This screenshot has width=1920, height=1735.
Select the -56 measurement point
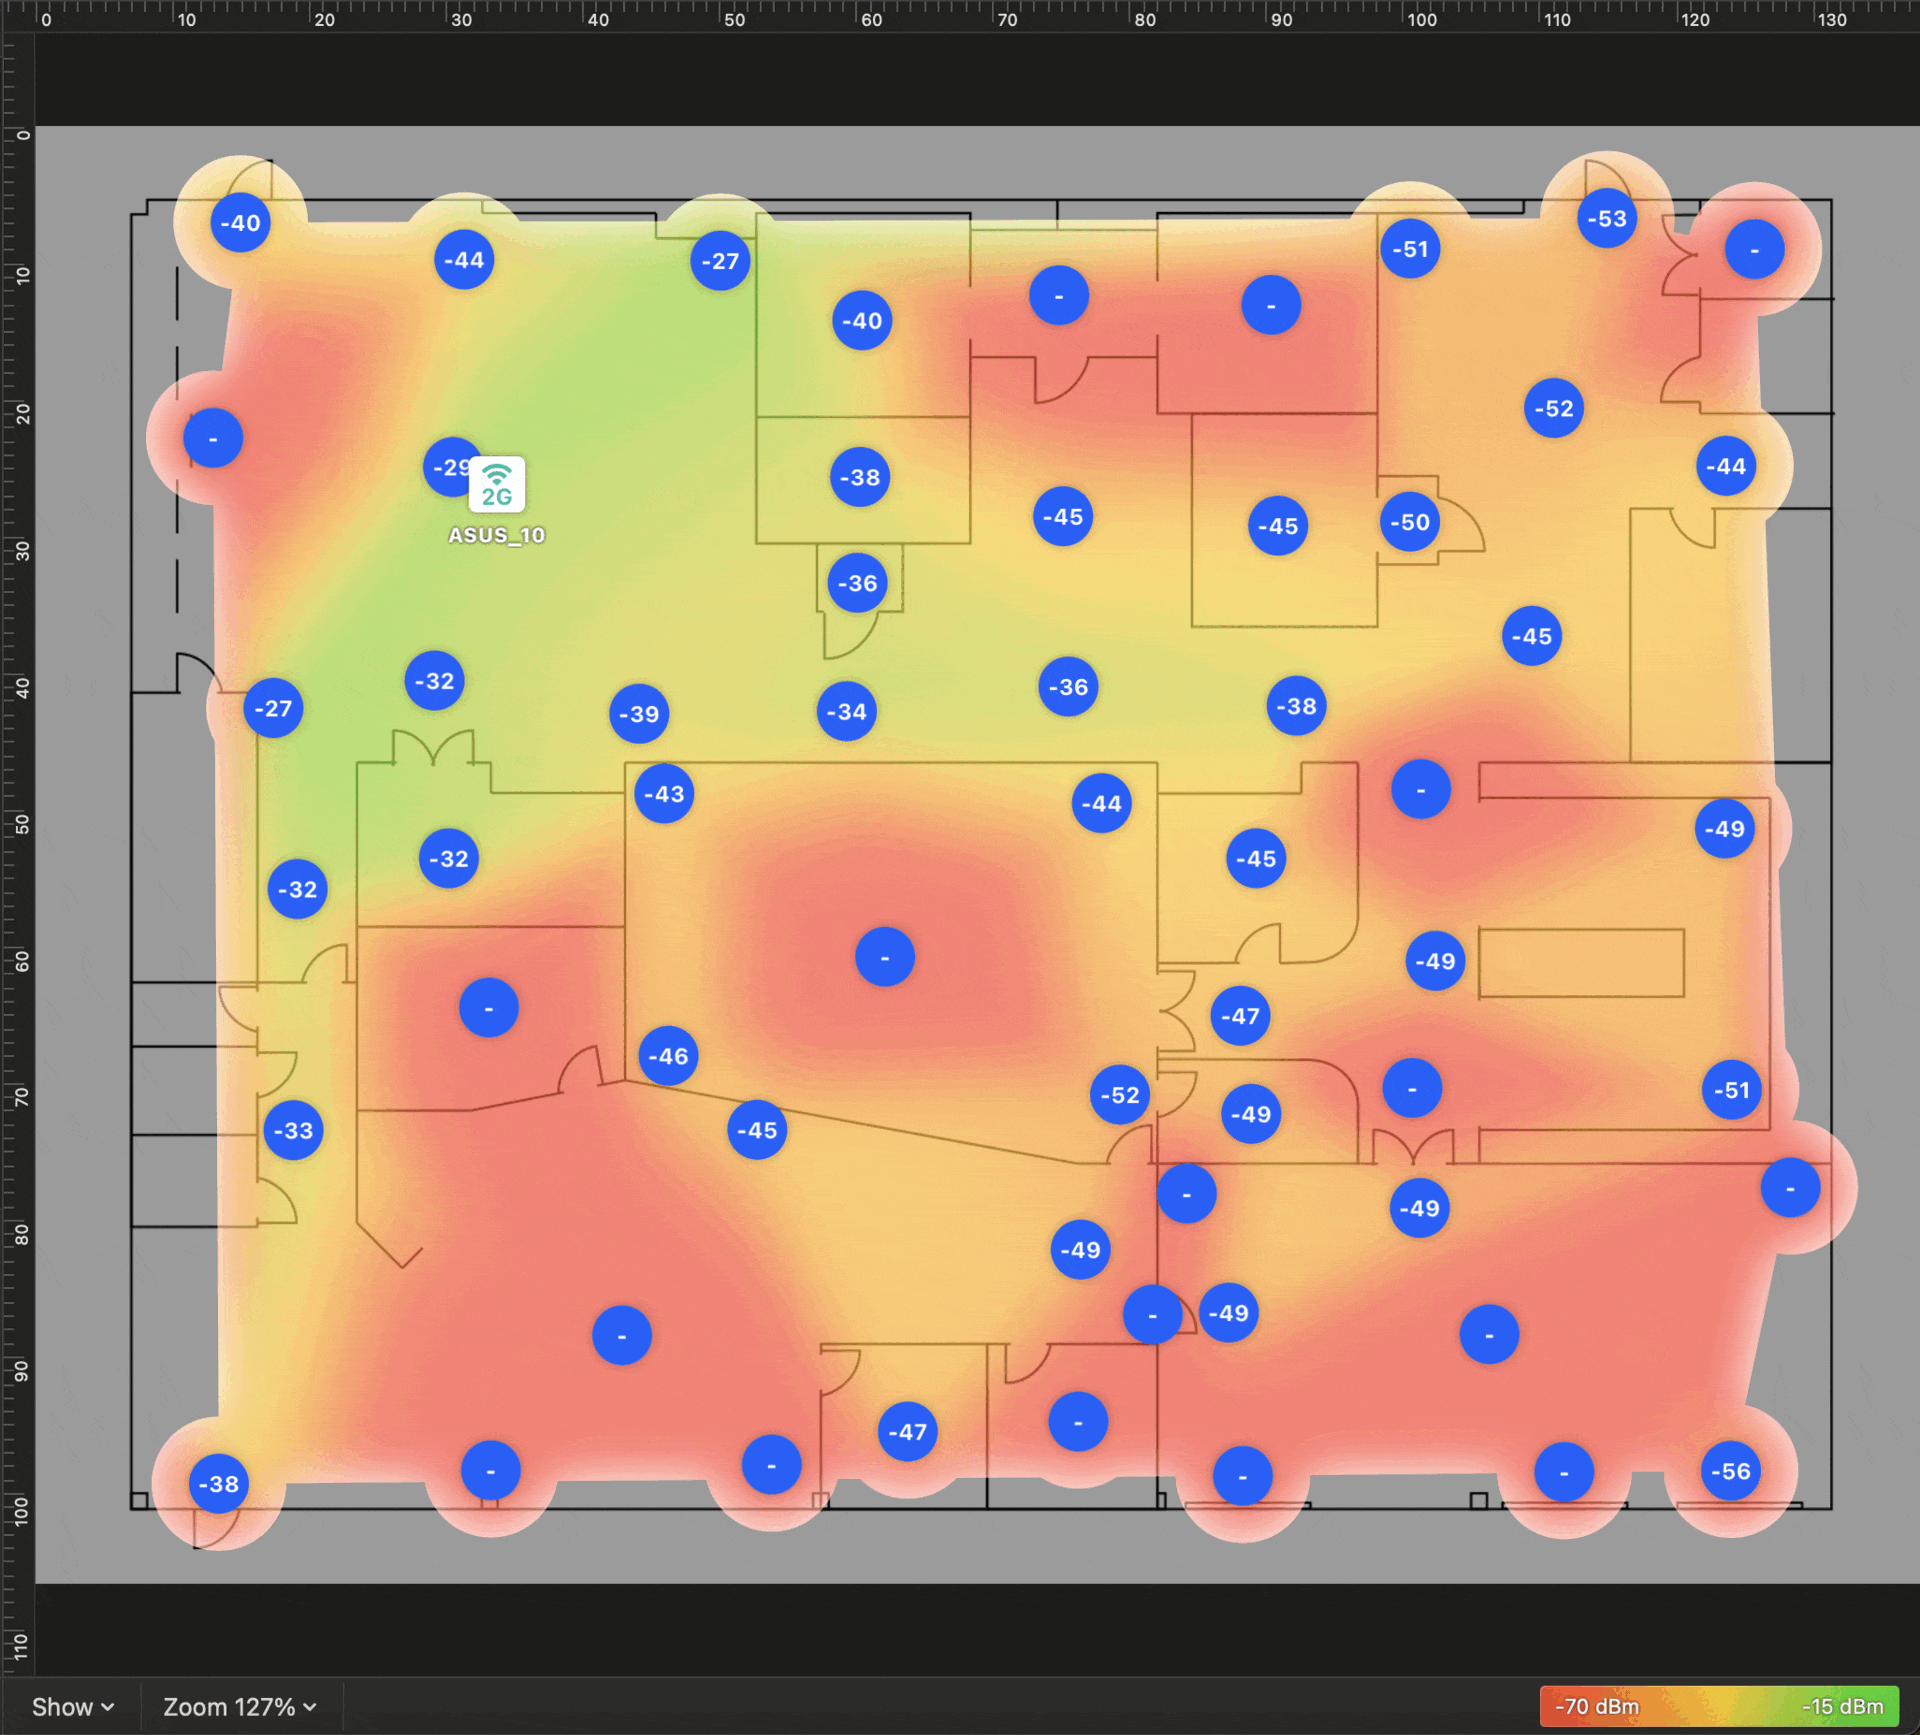click(1731, 1472)
